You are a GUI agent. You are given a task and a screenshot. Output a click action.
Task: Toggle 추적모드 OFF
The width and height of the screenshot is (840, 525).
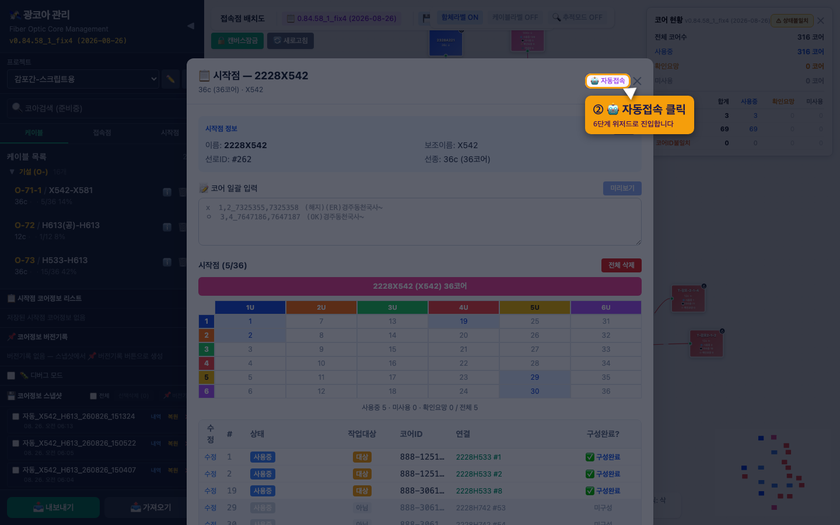click(578, 18)
